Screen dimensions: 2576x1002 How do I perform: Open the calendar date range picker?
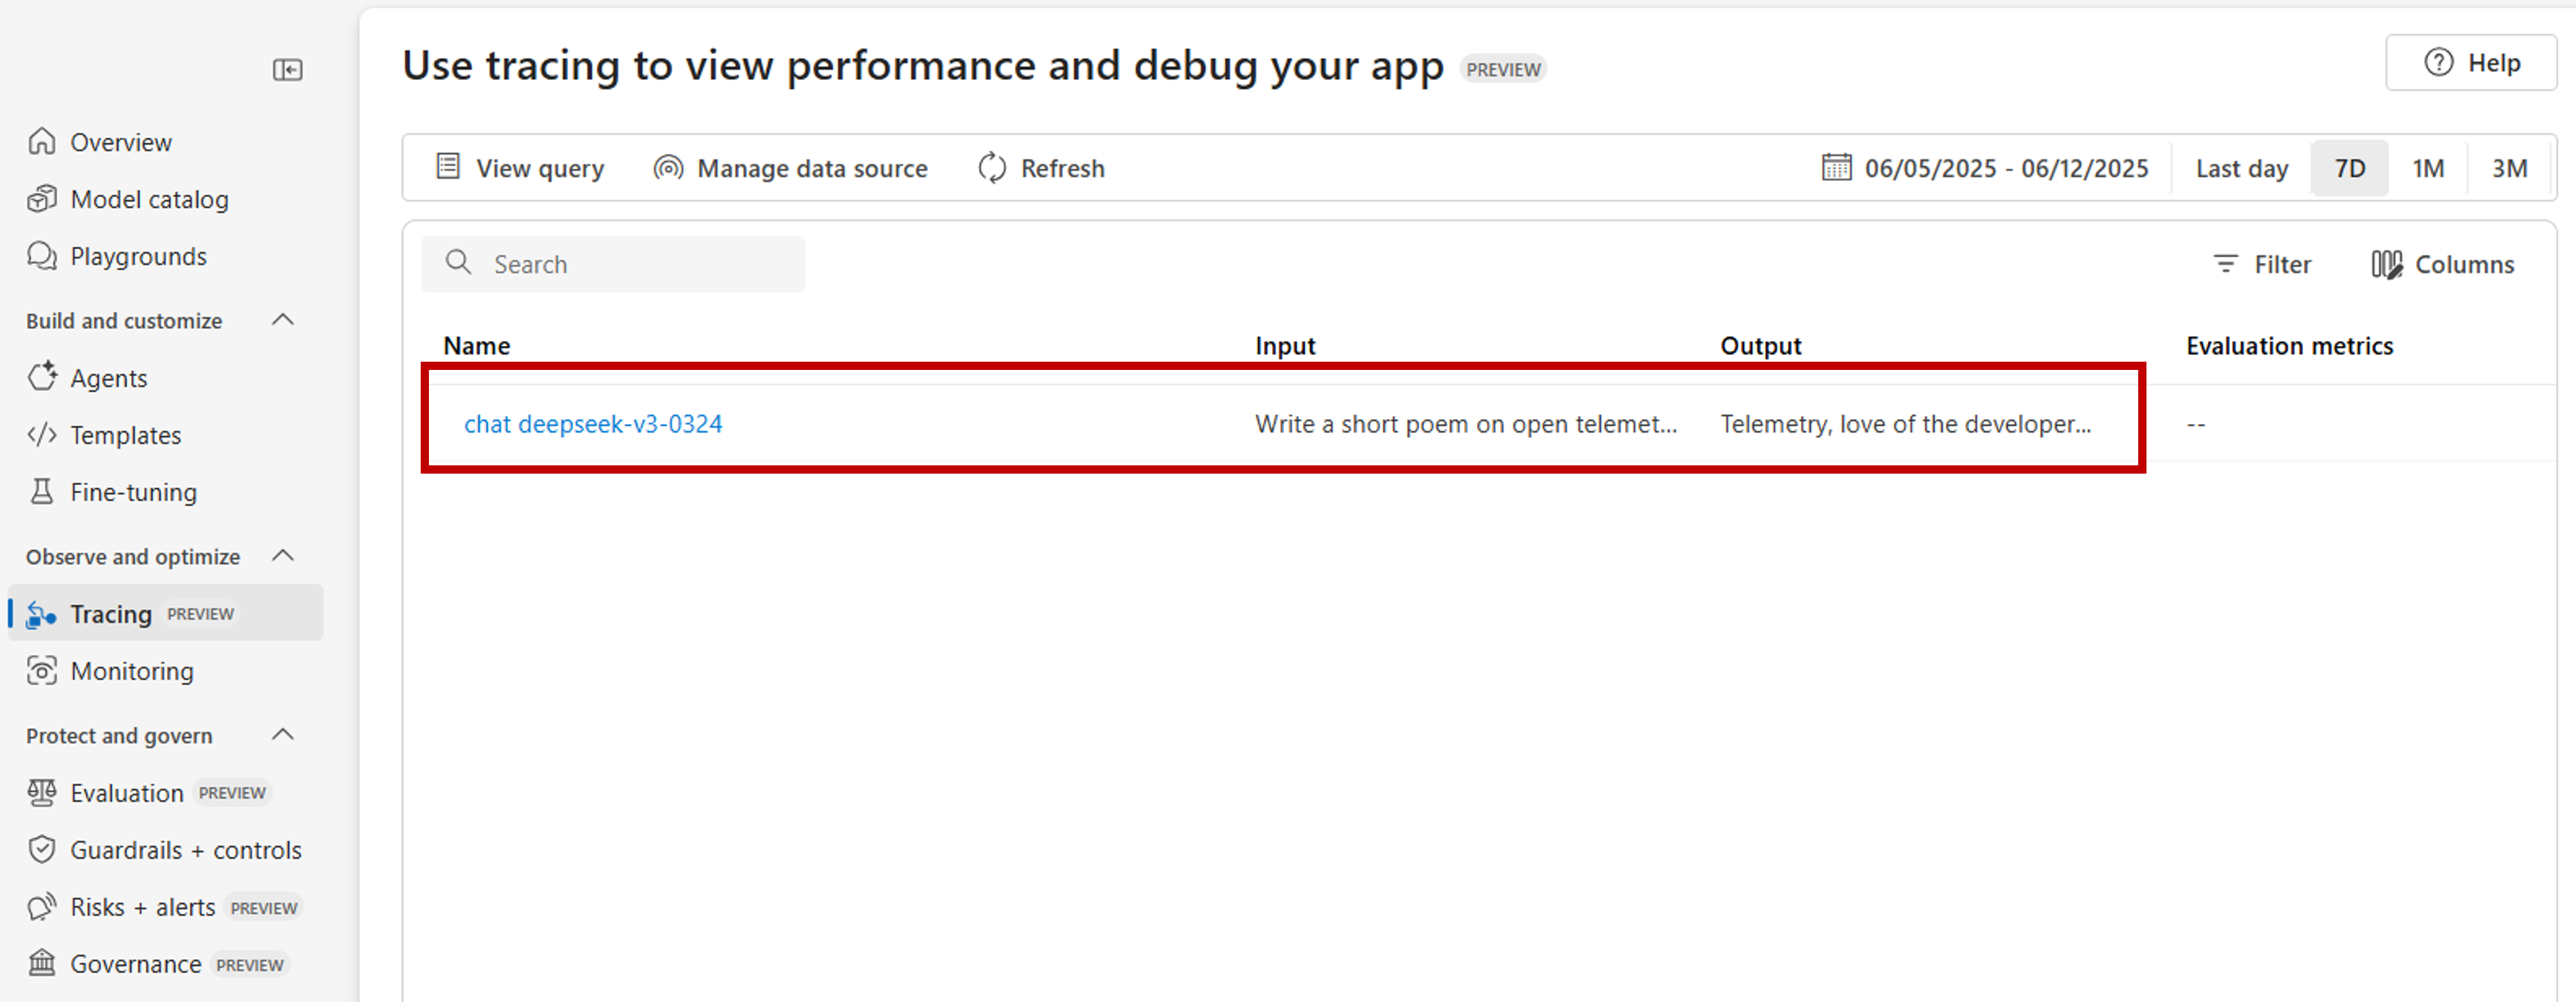1836,168
